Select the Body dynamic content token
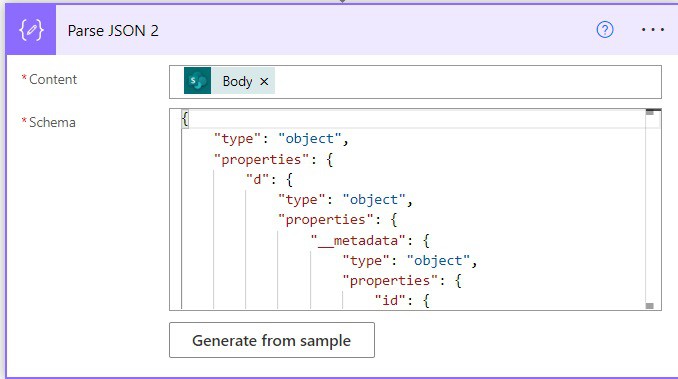Viewport: 678px width, 379px height. click(x=229, y=81)
